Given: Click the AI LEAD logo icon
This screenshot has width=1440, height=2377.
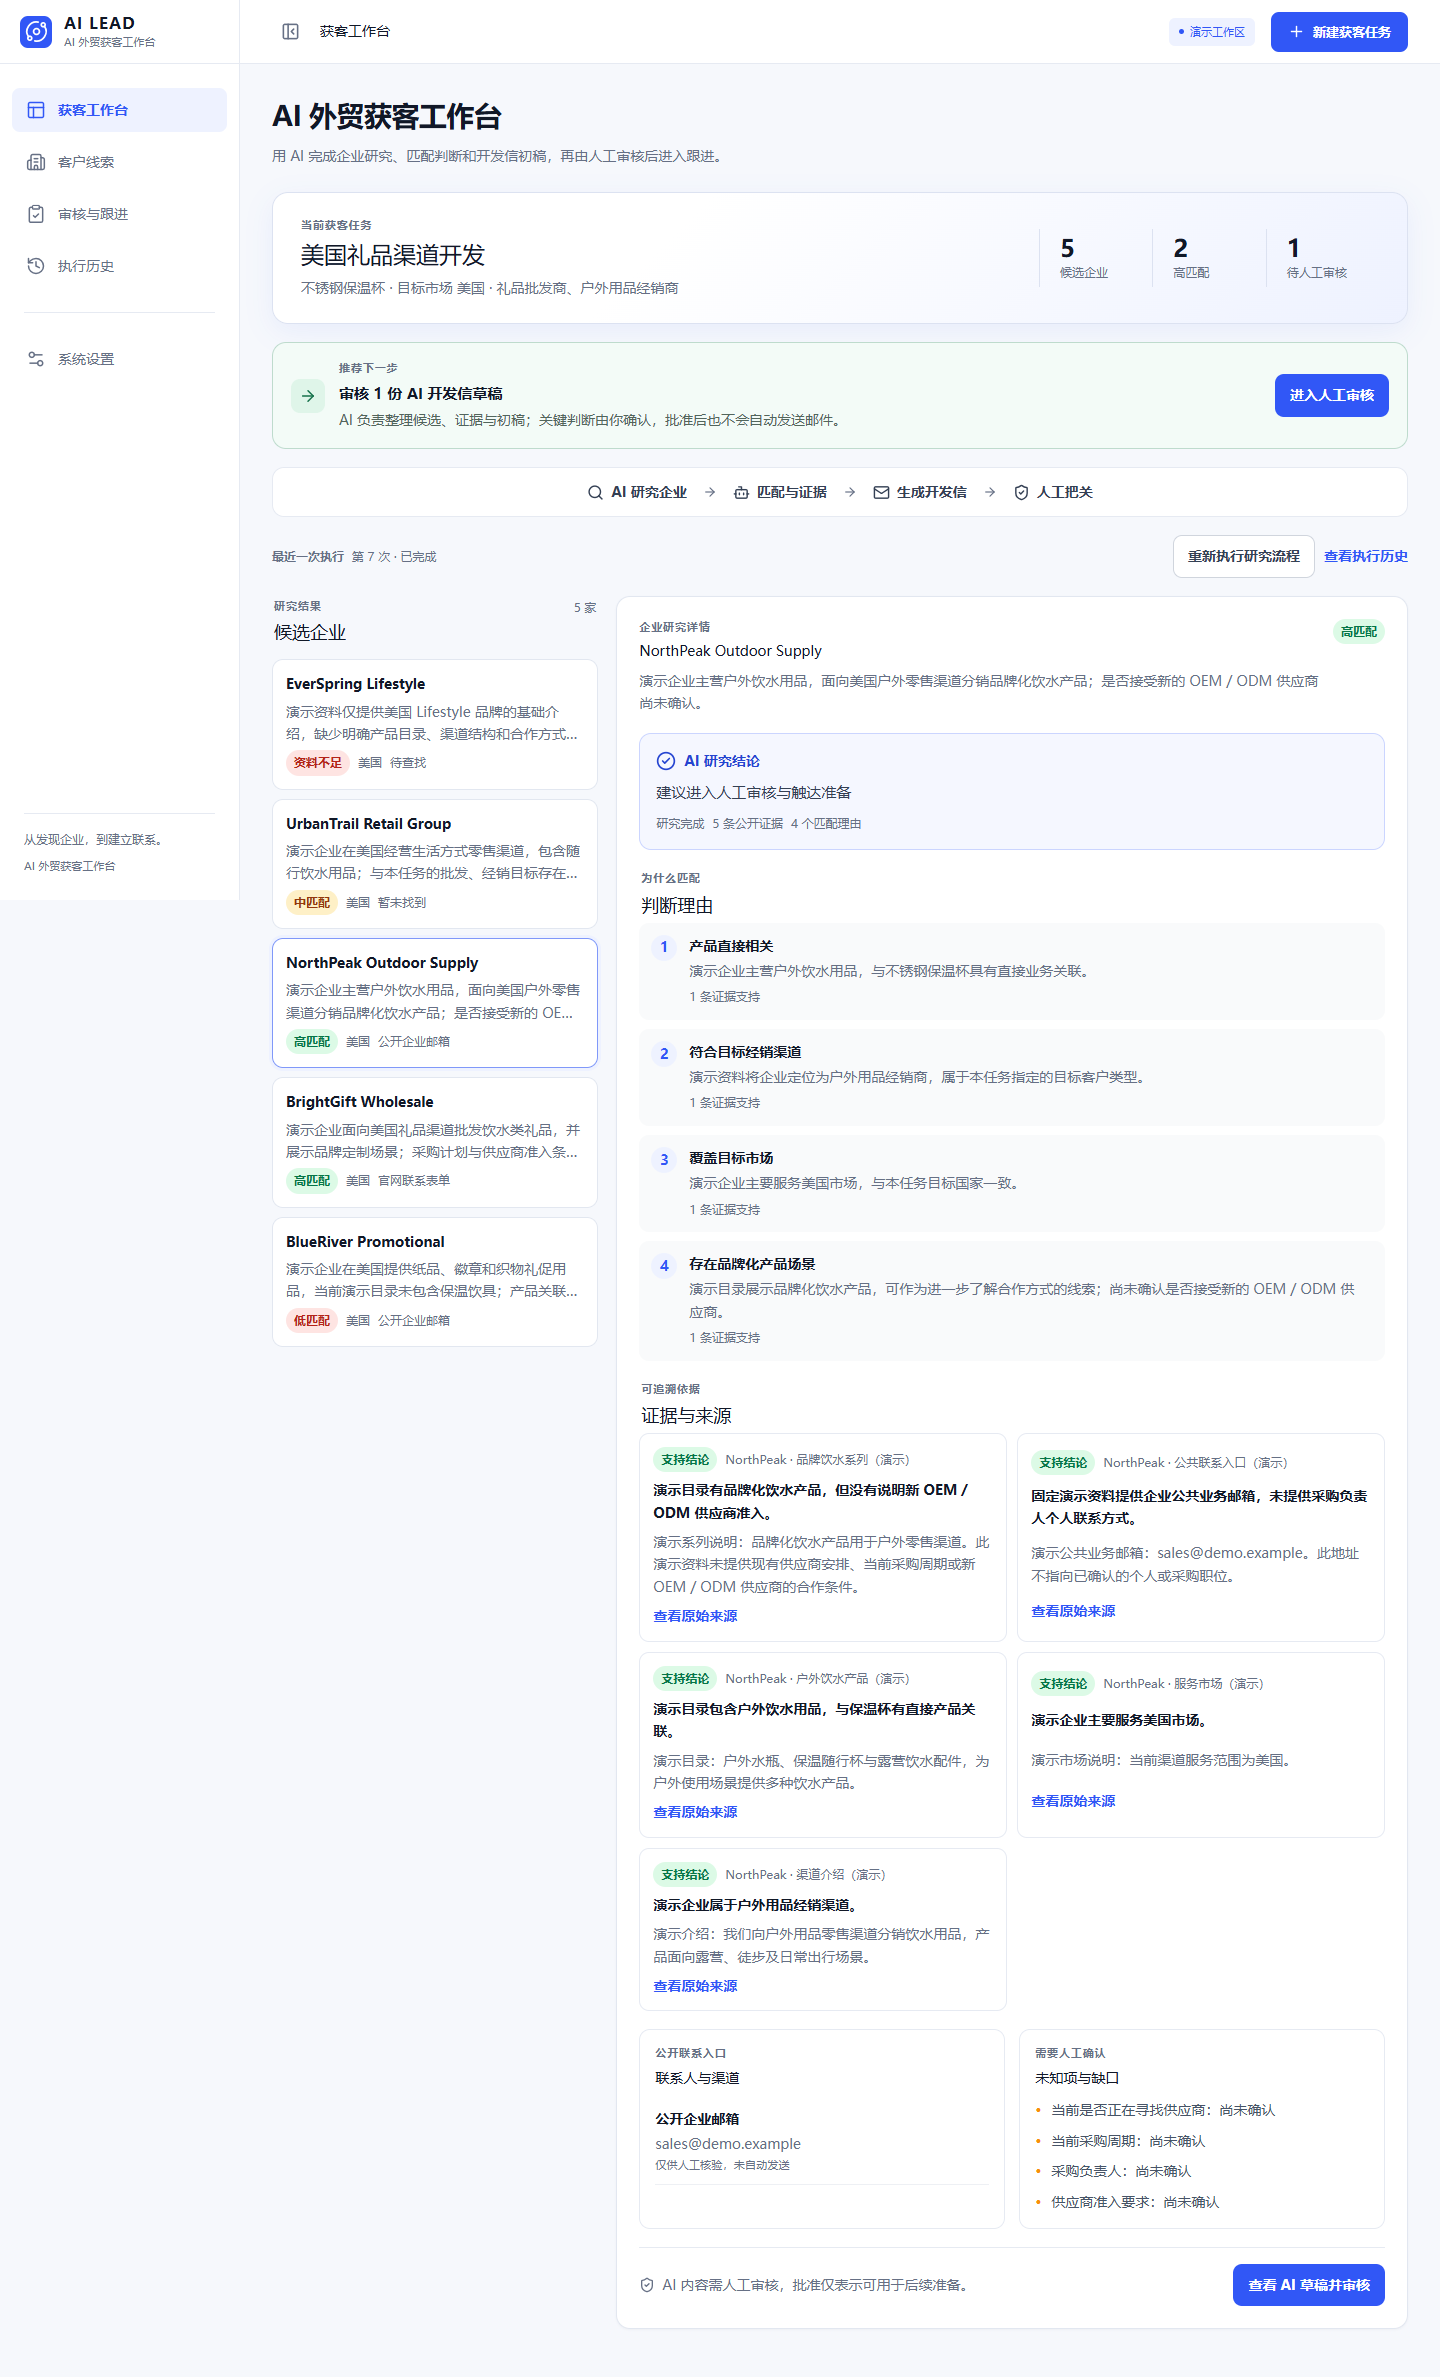Looking at the screenshot, I should click(x=36, y=32).
